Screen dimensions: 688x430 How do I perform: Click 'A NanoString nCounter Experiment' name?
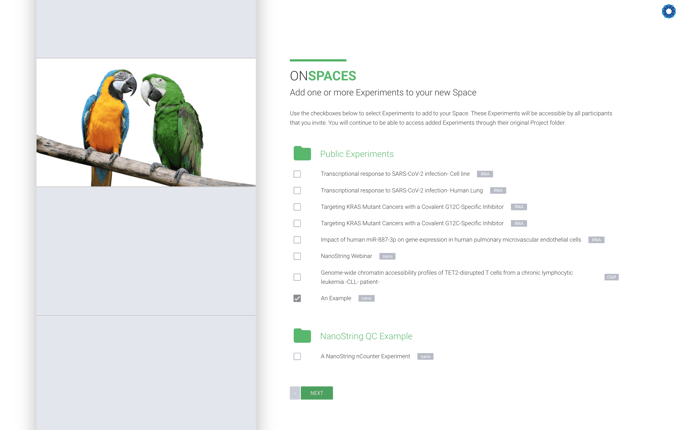pos(365,356)
